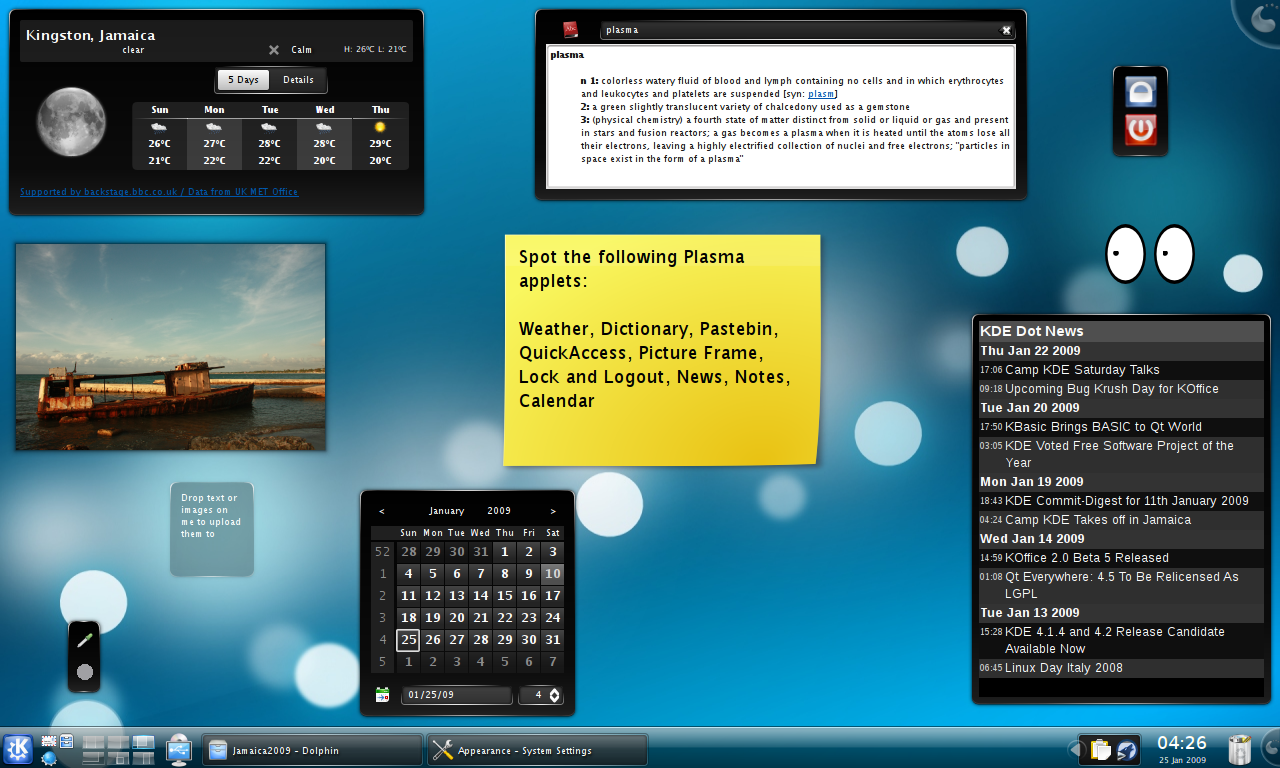Select the pencil icon in QuickAccess applet
The image size is (1280, 768).
point(85,640)
